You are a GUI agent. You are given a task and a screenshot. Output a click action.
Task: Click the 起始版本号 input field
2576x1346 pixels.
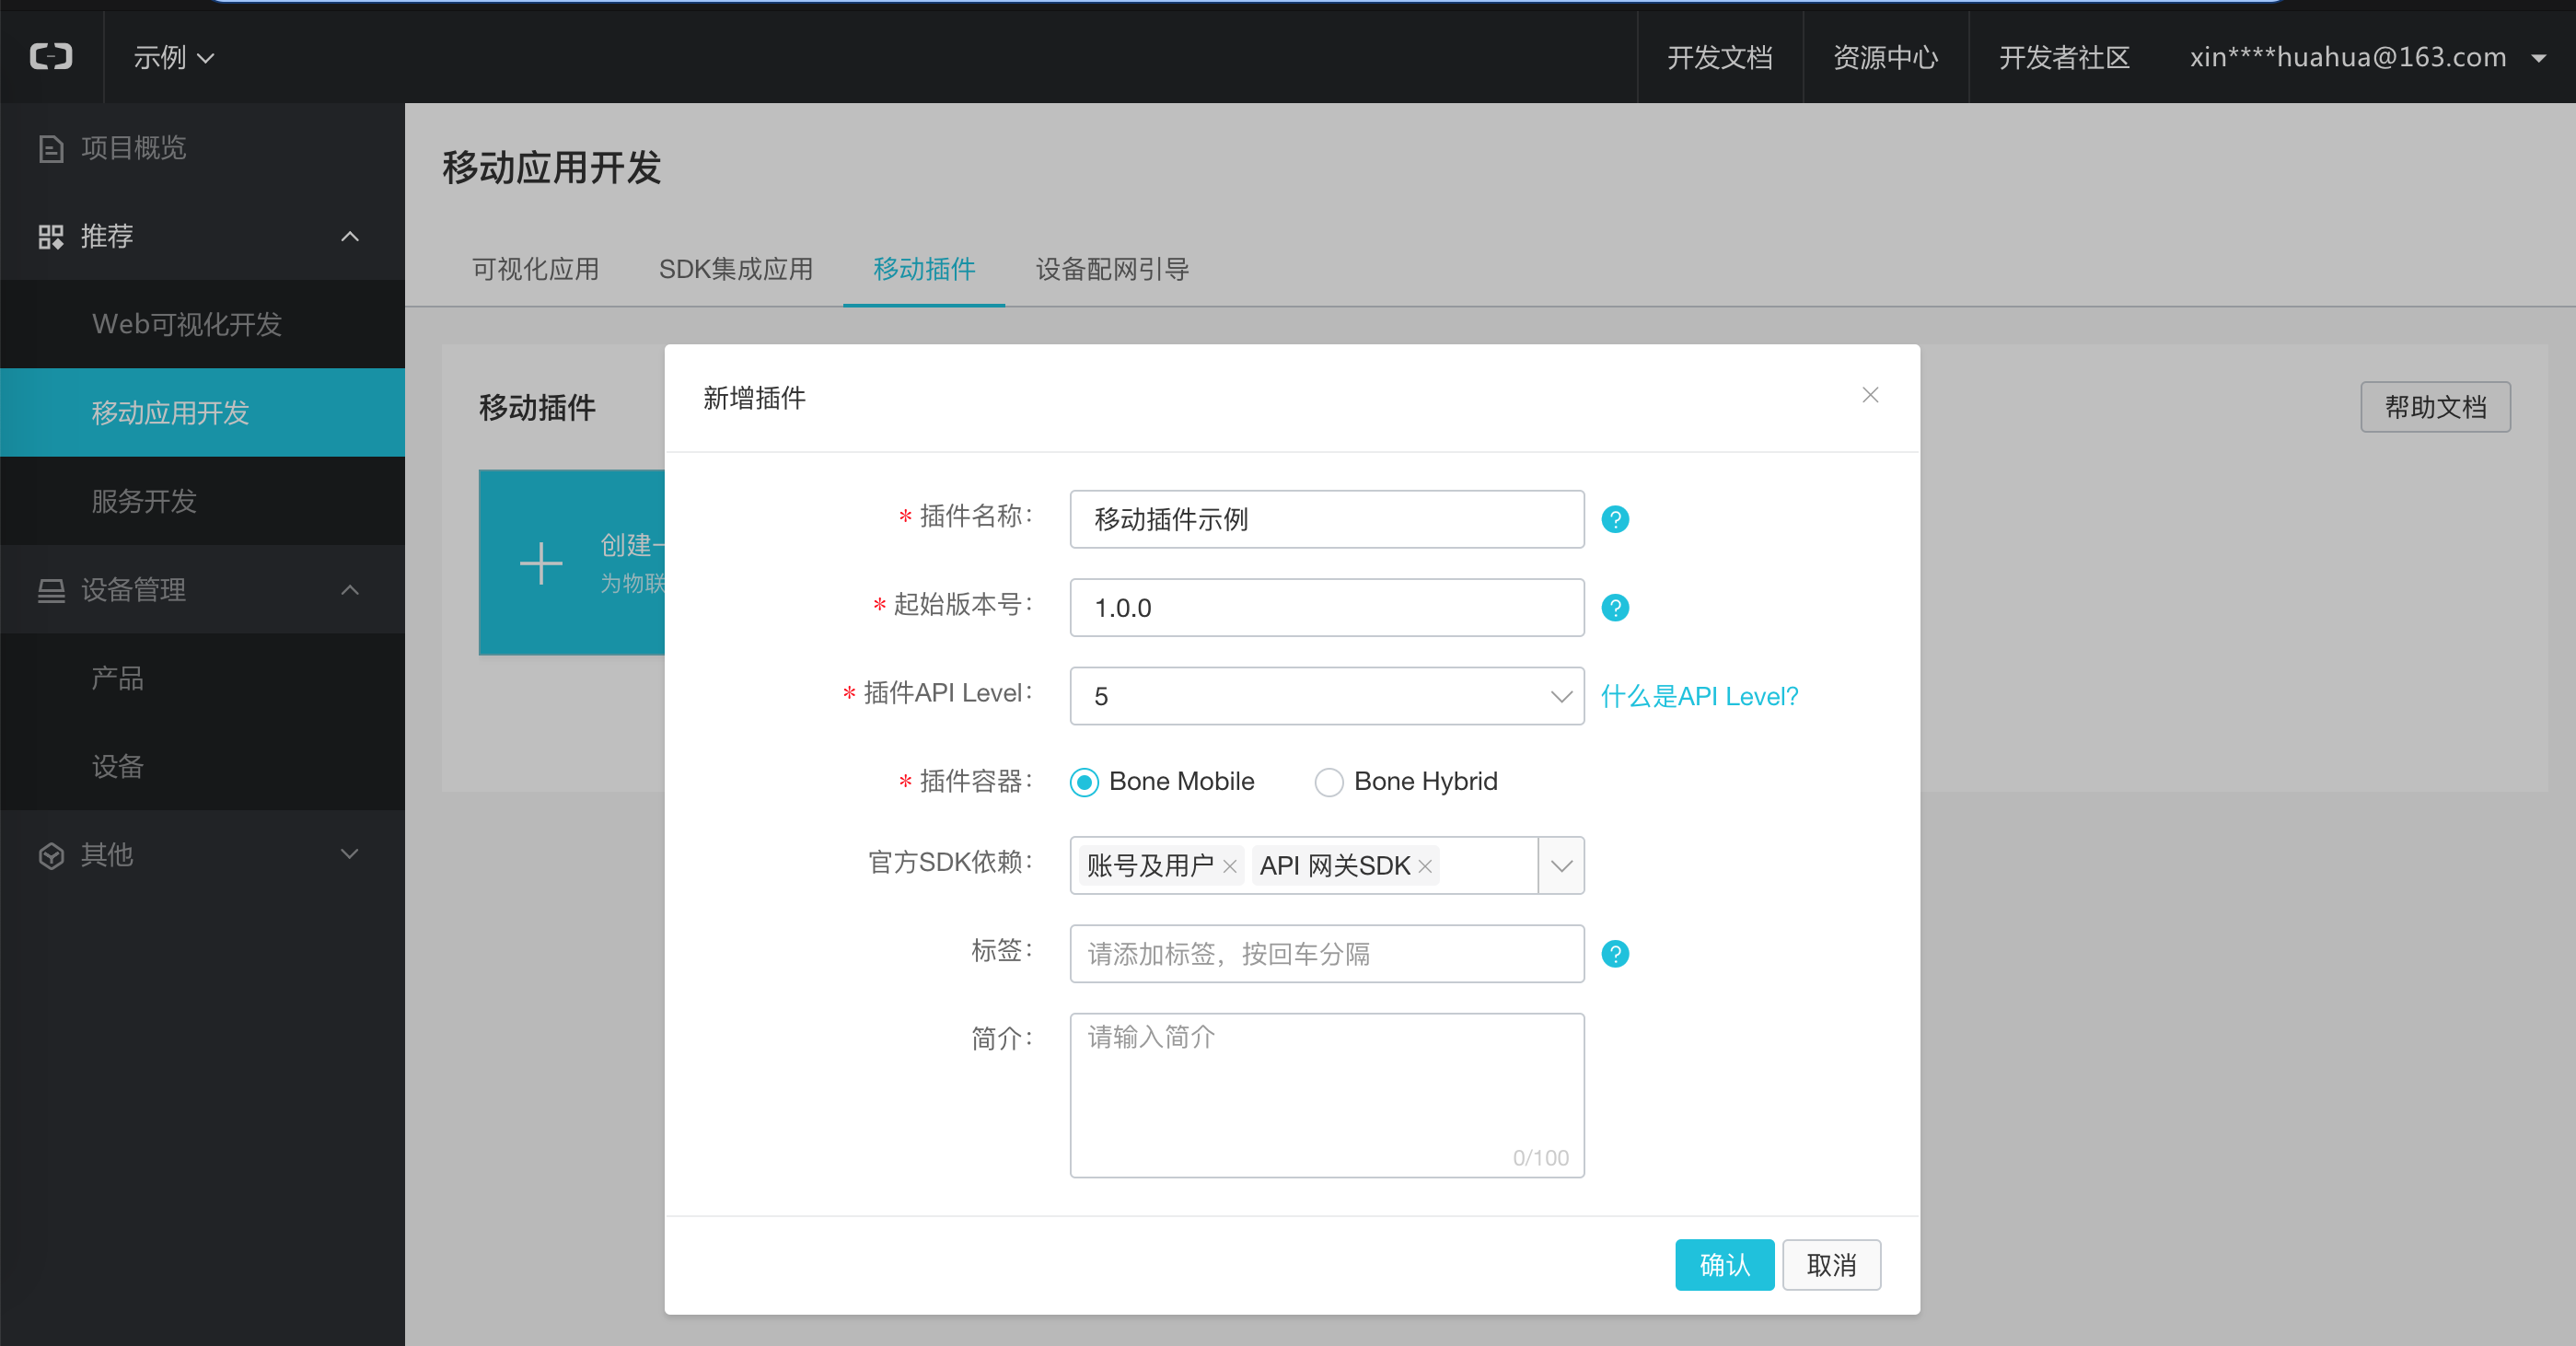[1326, 607]
